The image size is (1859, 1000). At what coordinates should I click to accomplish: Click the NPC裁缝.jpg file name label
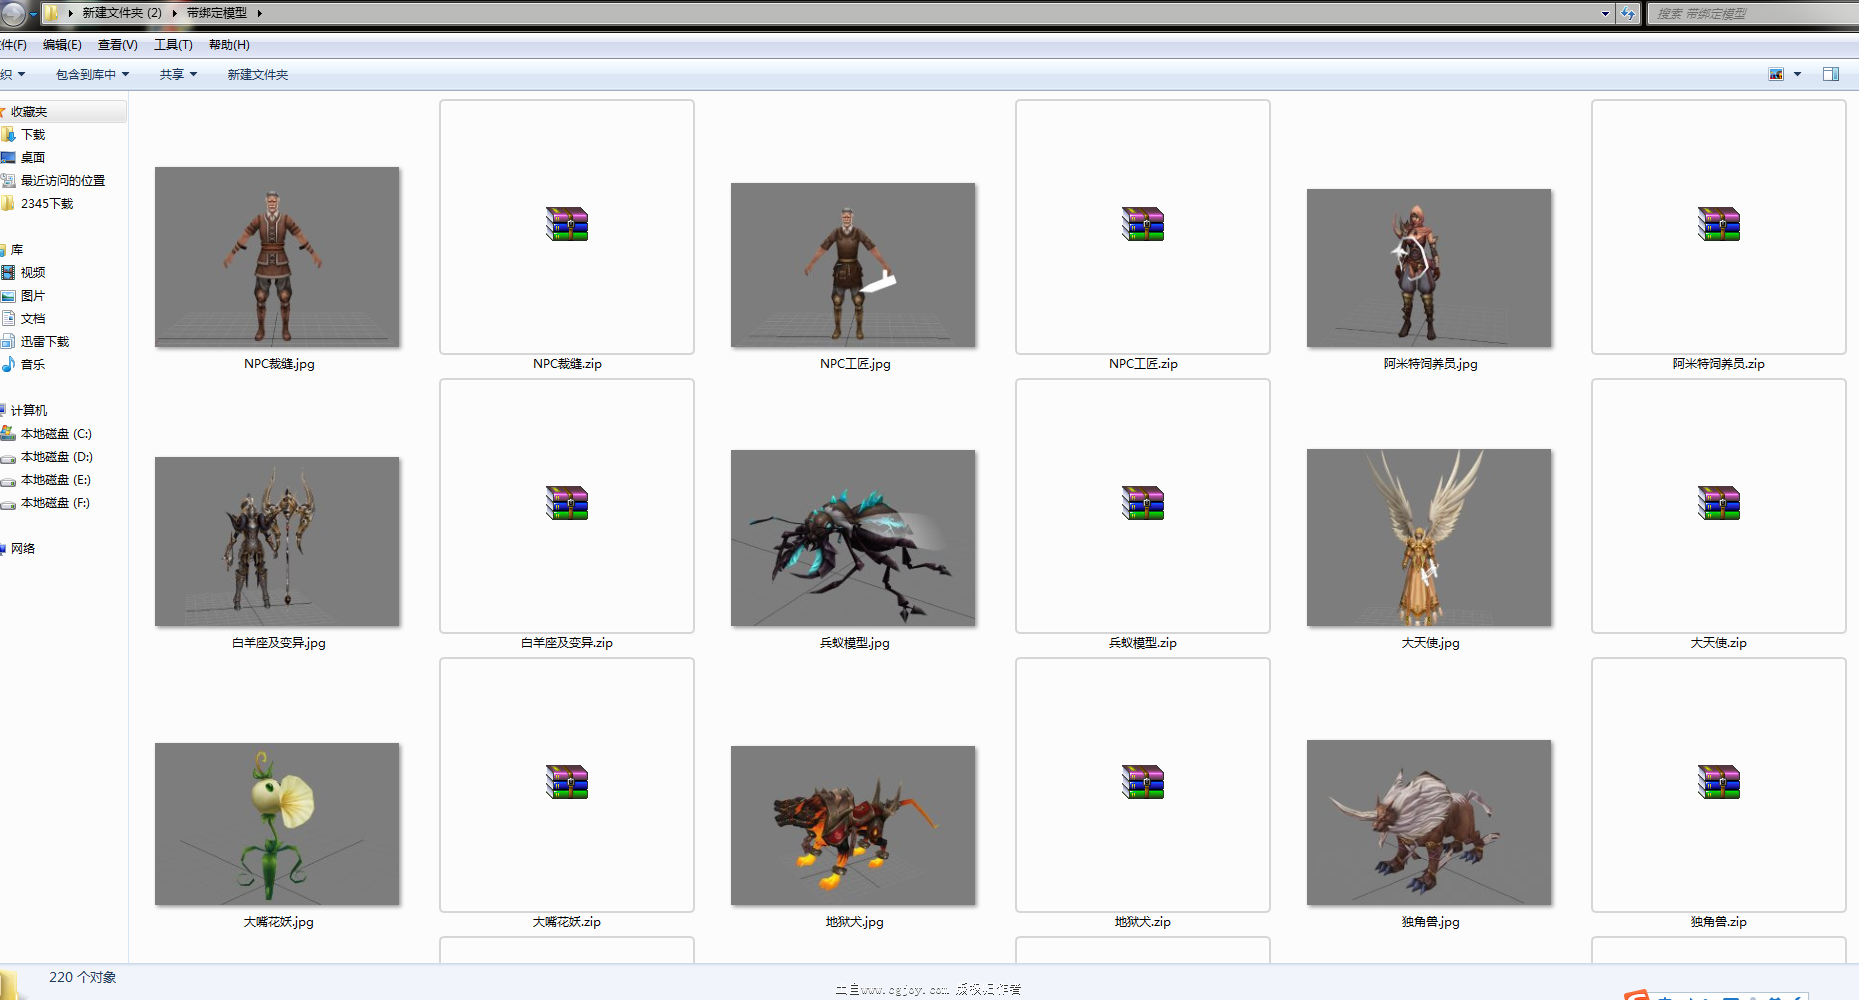click(x=279, y=364)
